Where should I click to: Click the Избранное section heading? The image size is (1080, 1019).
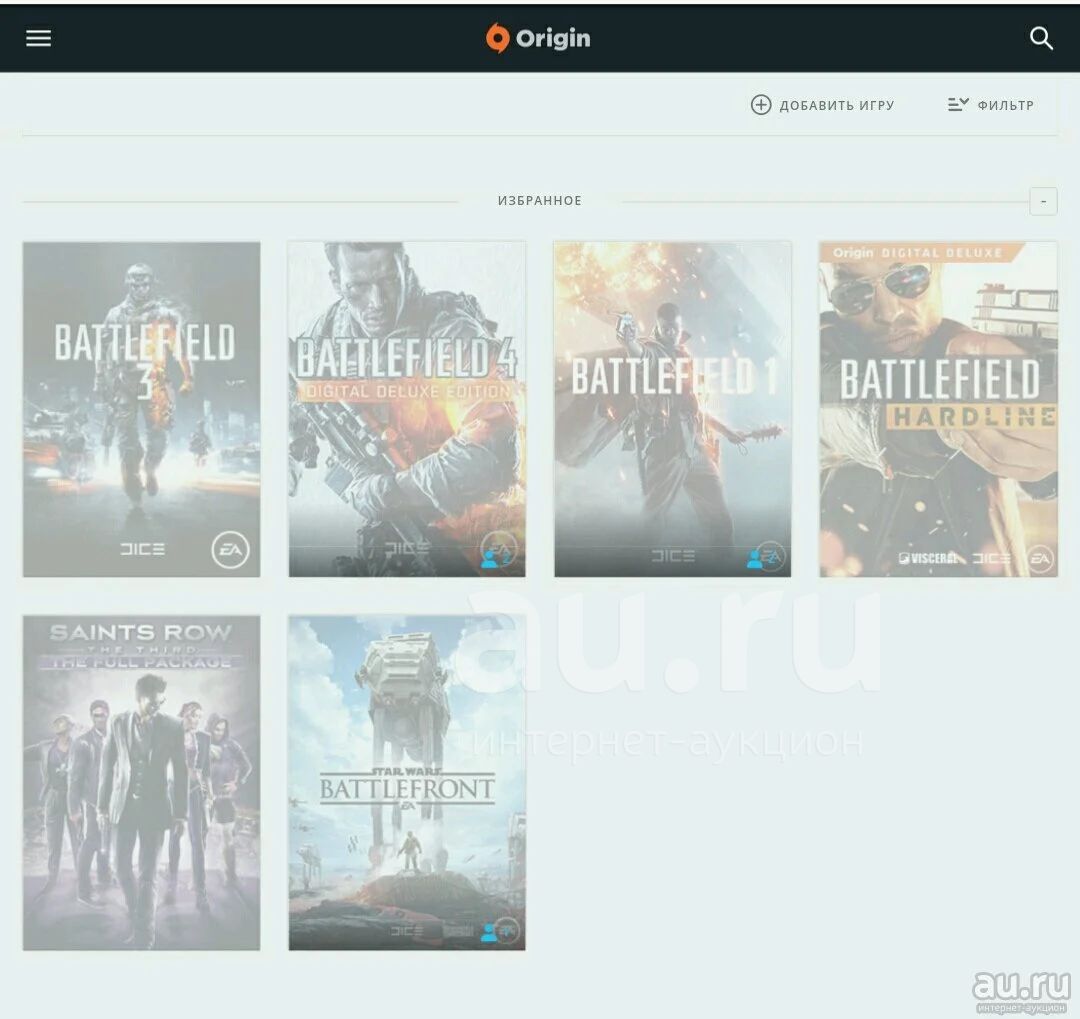[x=539, y=200]
